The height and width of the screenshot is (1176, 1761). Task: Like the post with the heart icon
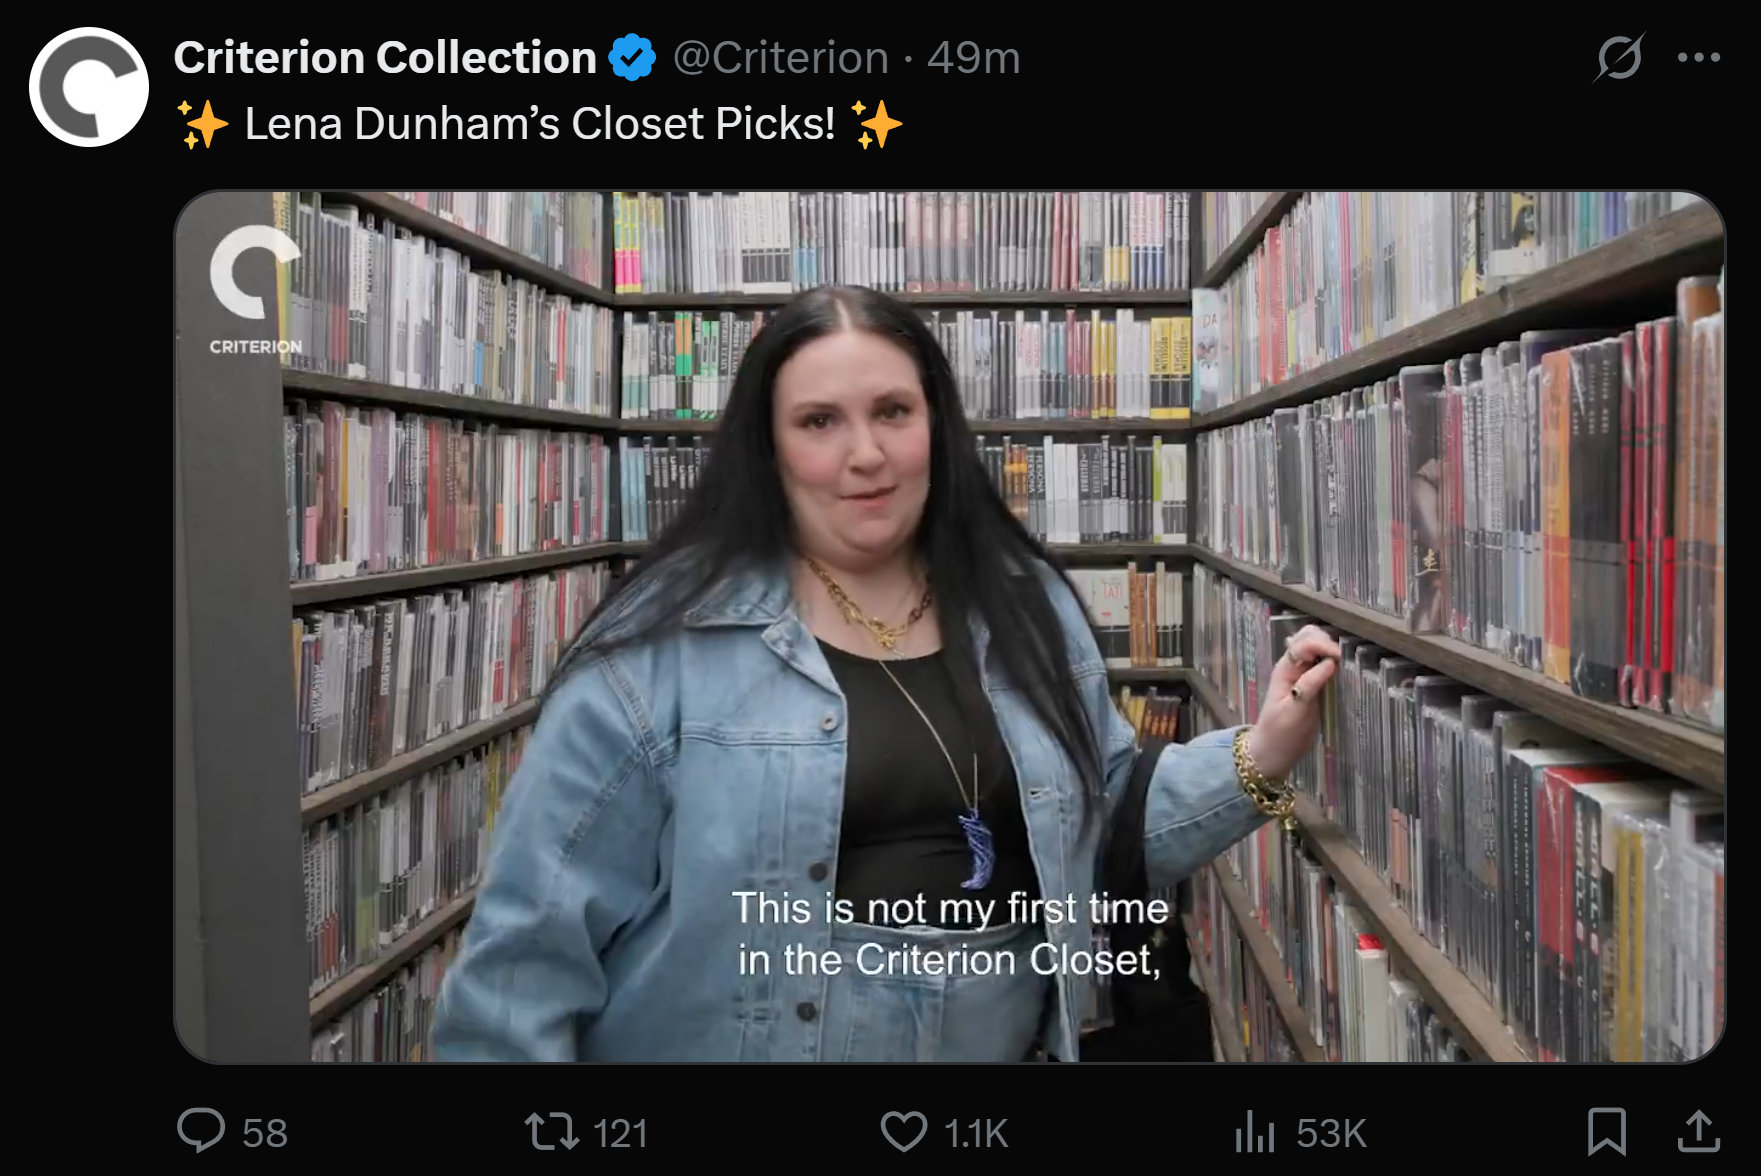click(904, 1132)
